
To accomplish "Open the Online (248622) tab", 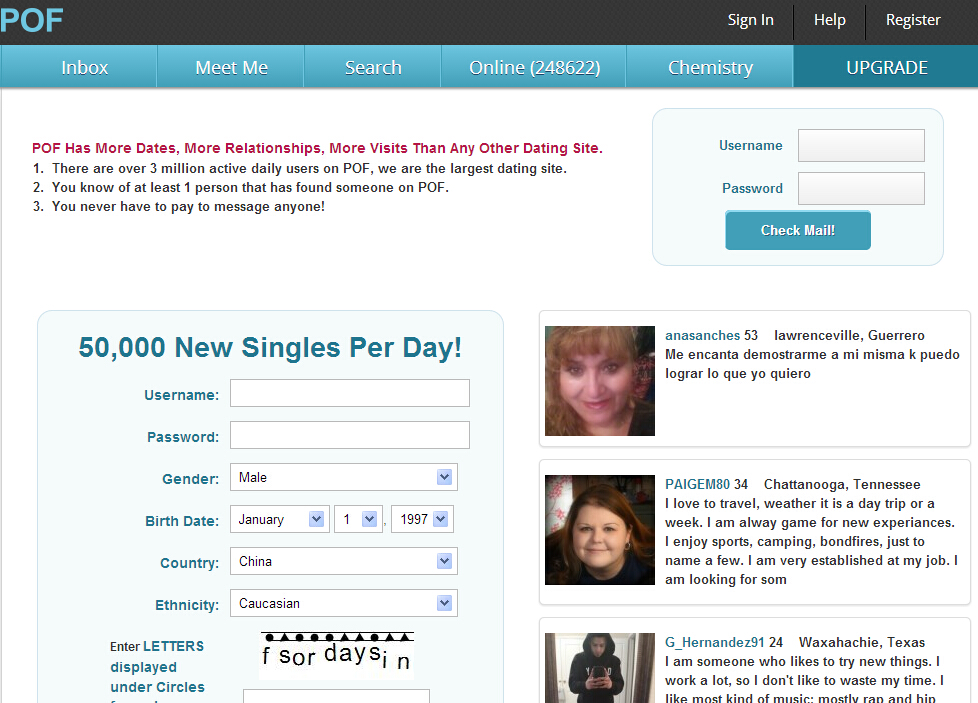I will click(534, 67).
